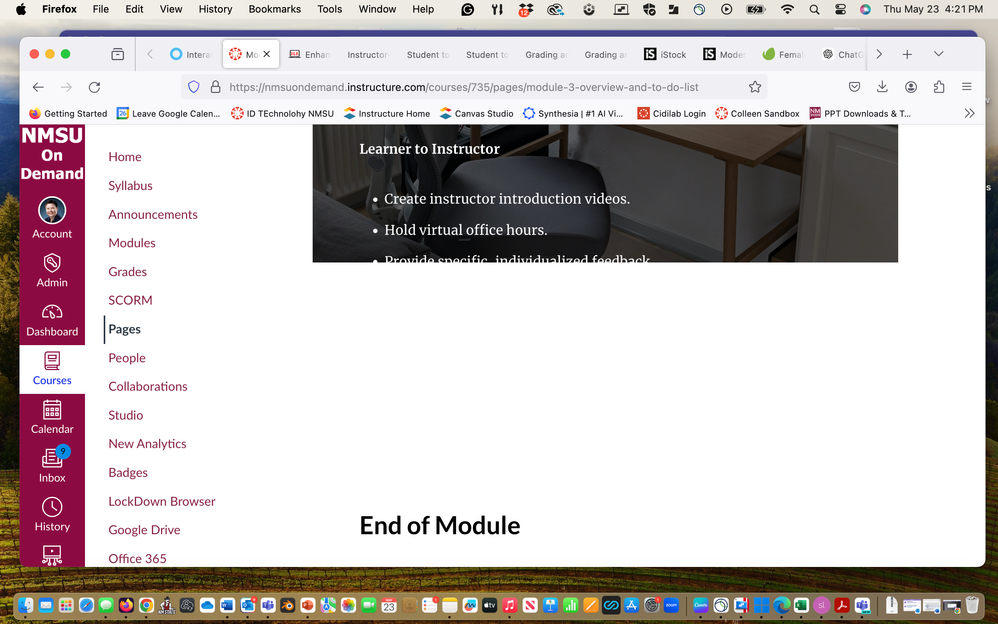Reload the current page
This screenshot has width=998, height=624.
(95, 87)
